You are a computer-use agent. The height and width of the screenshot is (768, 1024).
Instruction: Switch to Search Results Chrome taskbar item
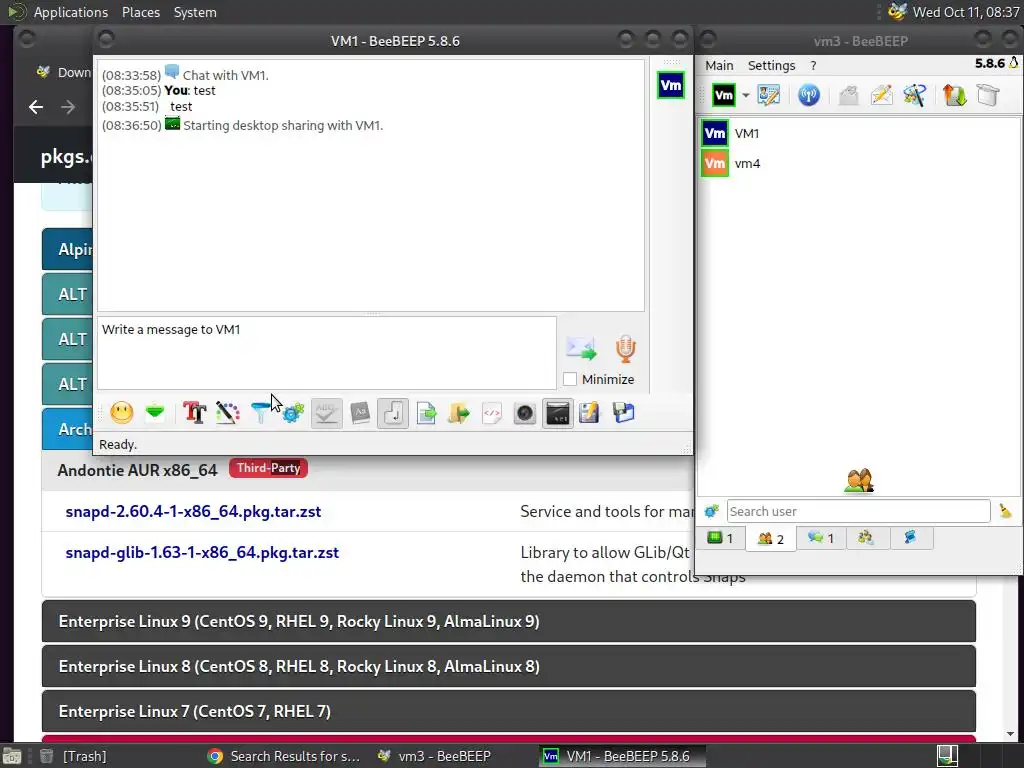[284, 756]
